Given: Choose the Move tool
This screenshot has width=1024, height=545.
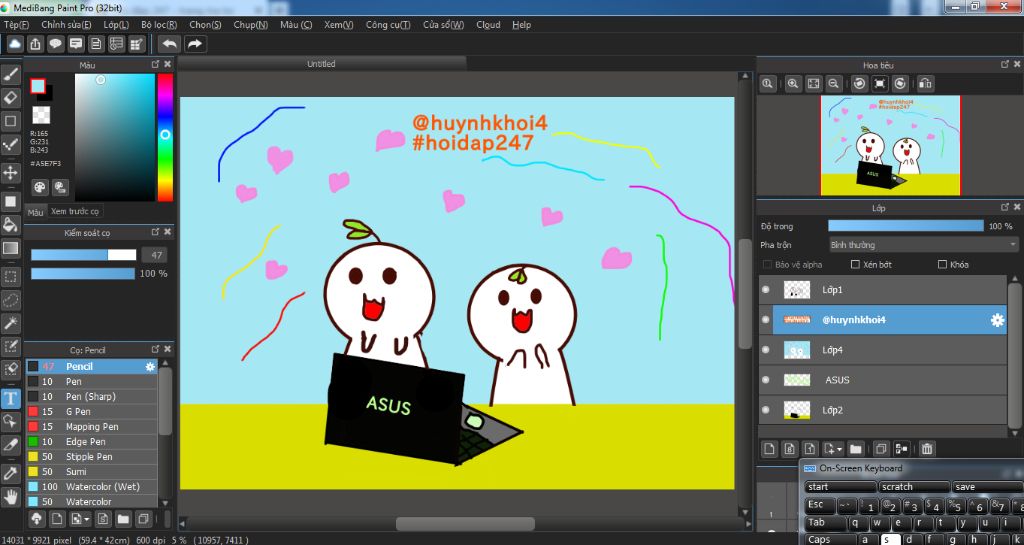Looking at the screenshot, I should tap(10, 172).
